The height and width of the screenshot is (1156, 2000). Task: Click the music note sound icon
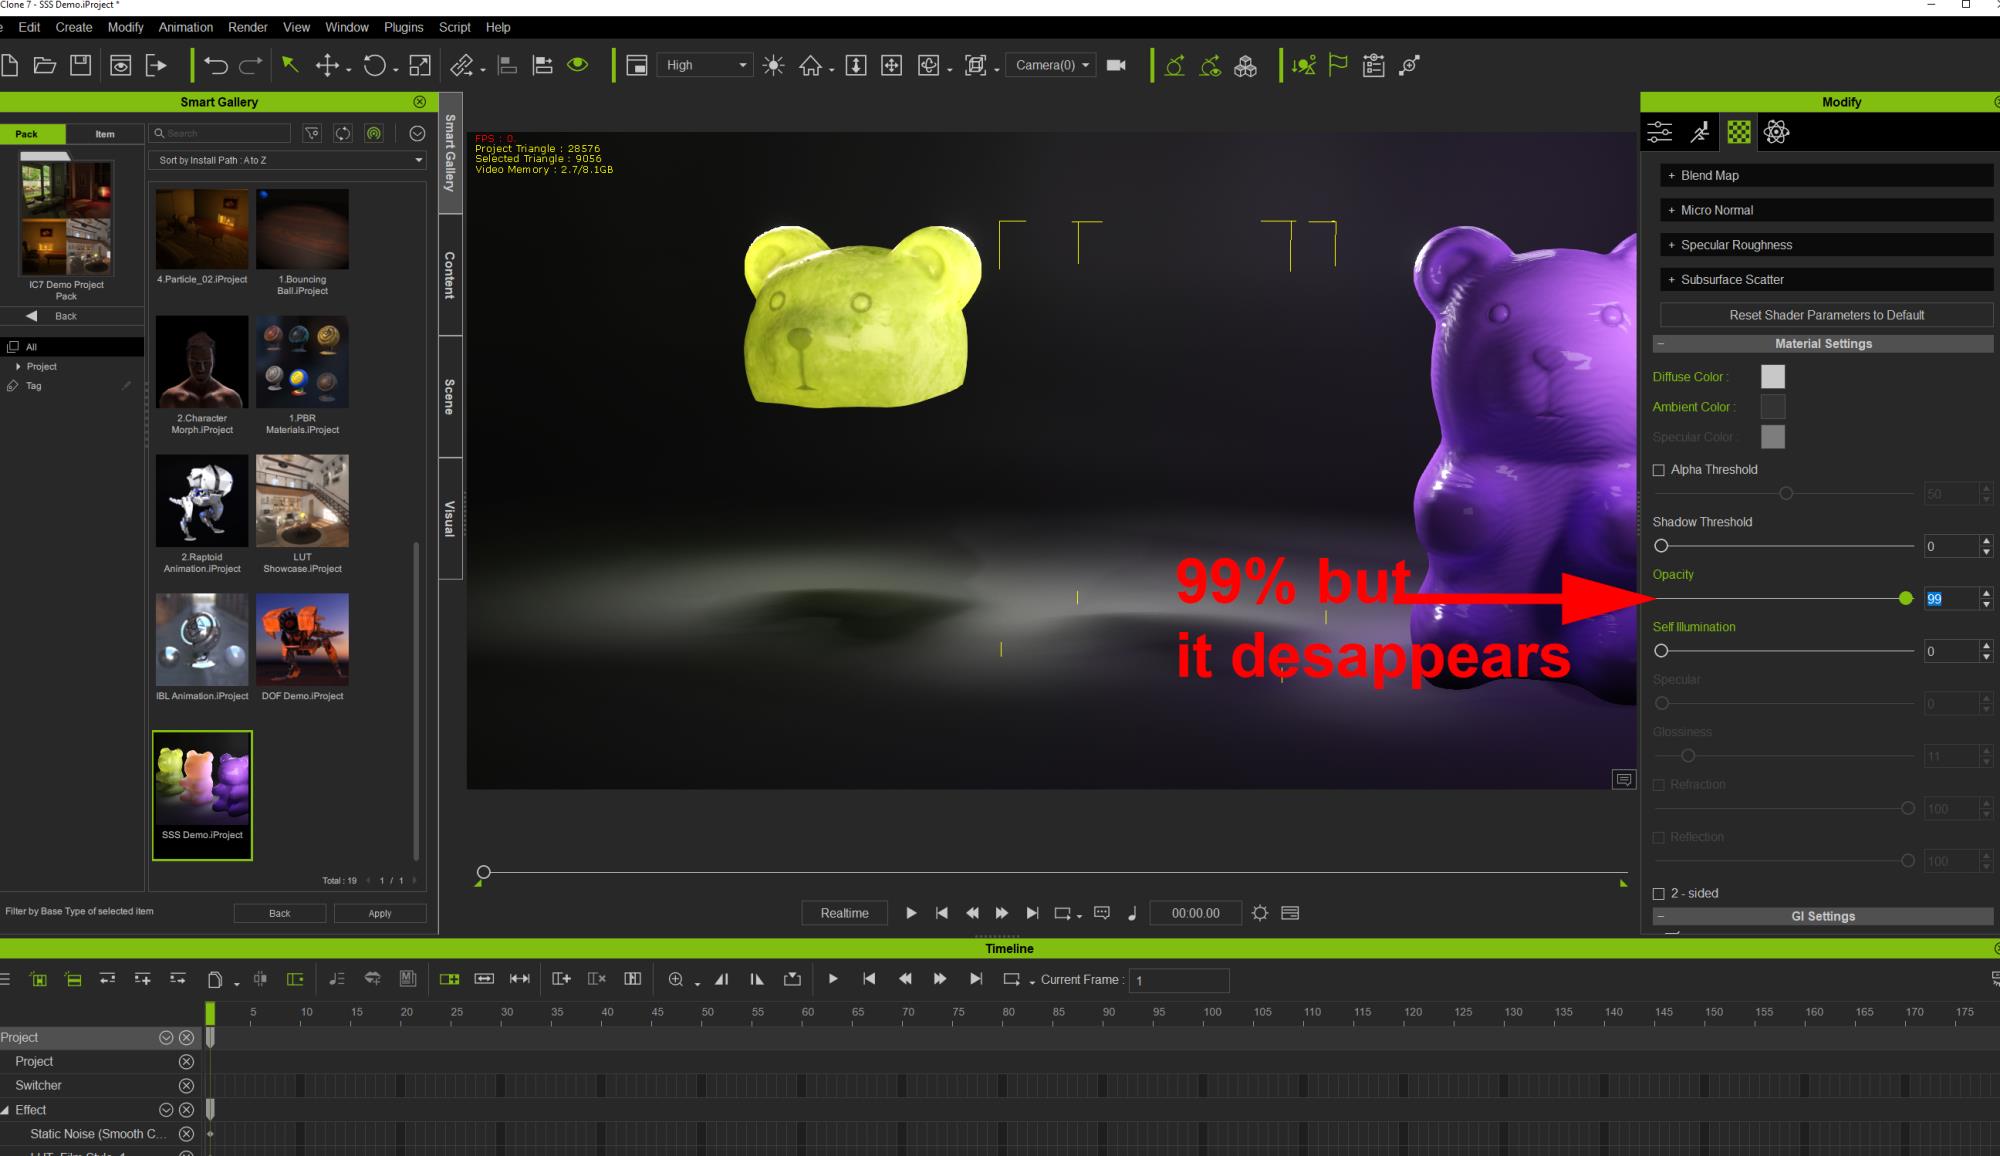(1132, 913)
